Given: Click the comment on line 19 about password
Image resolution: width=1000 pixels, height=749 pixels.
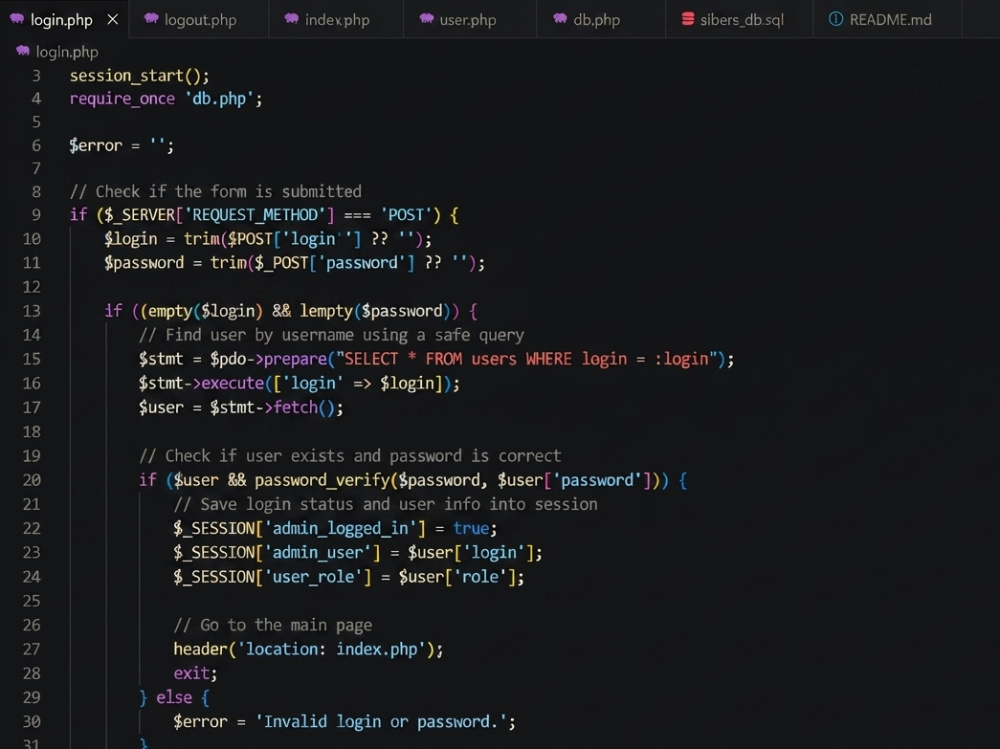Looking at the screenshot, I should (x=350, y=456).
